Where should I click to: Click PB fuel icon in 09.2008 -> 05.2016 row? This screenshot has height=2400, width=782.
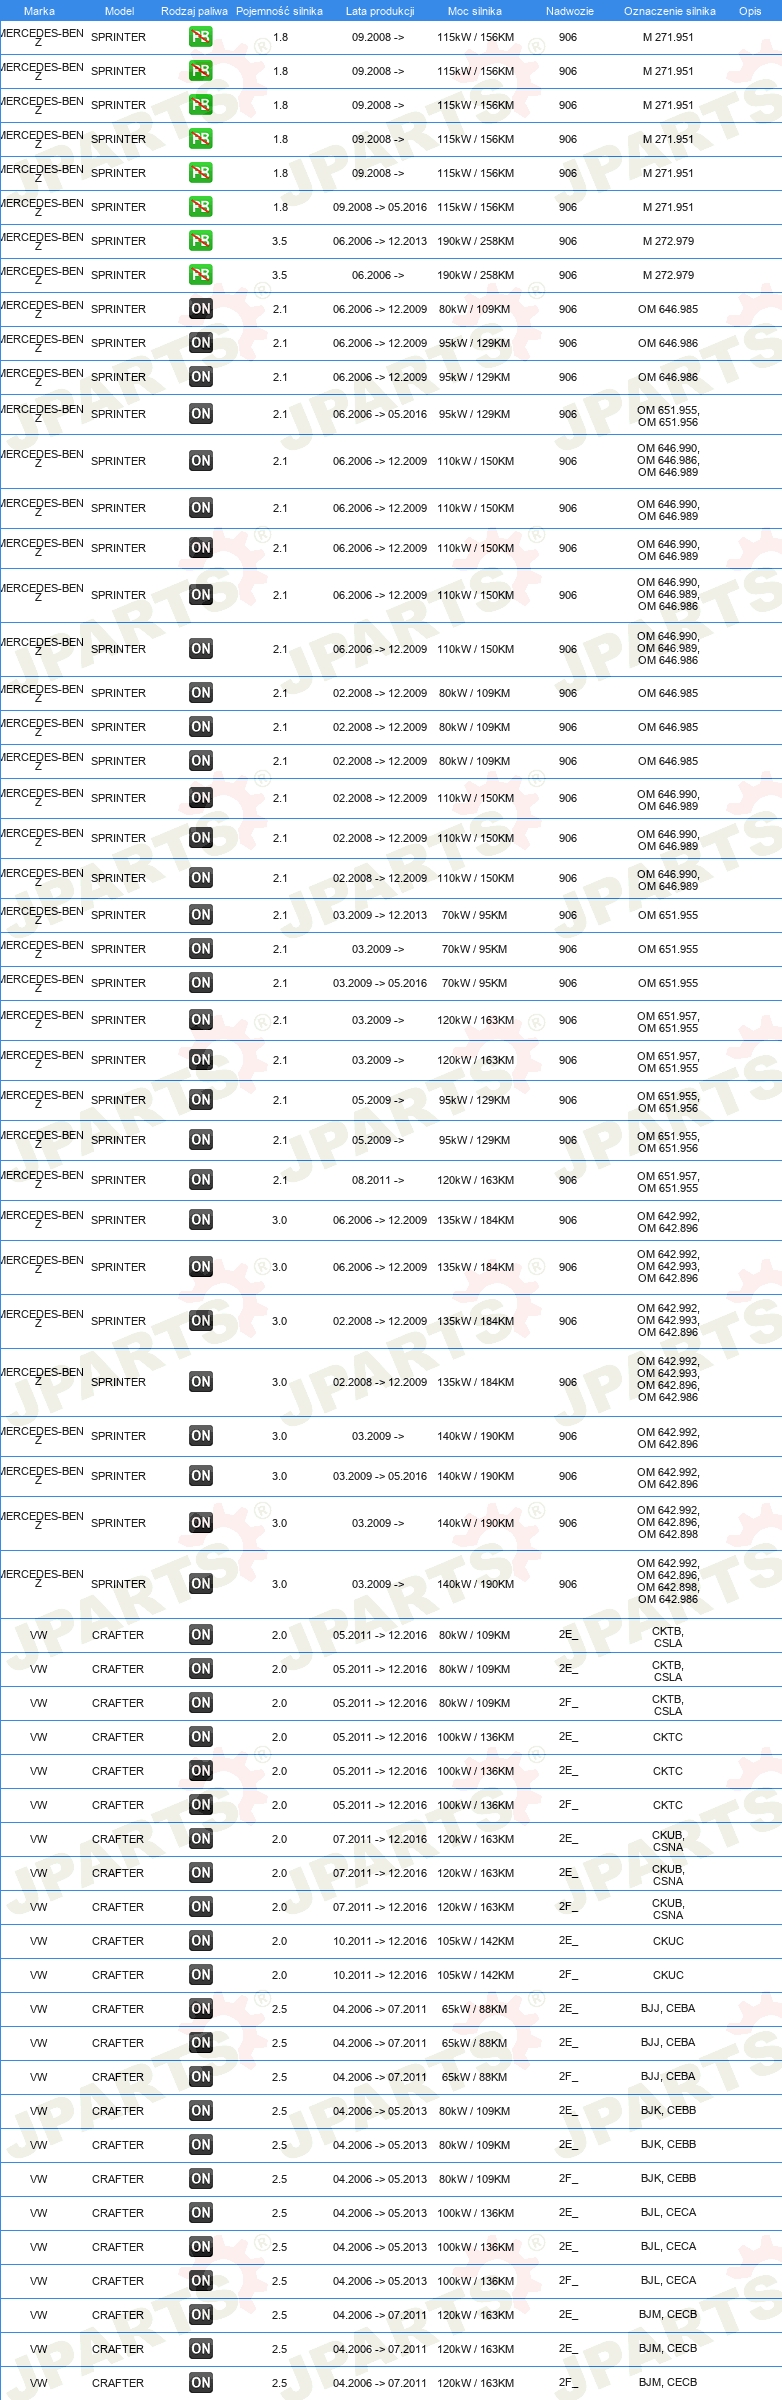(200, 207)
